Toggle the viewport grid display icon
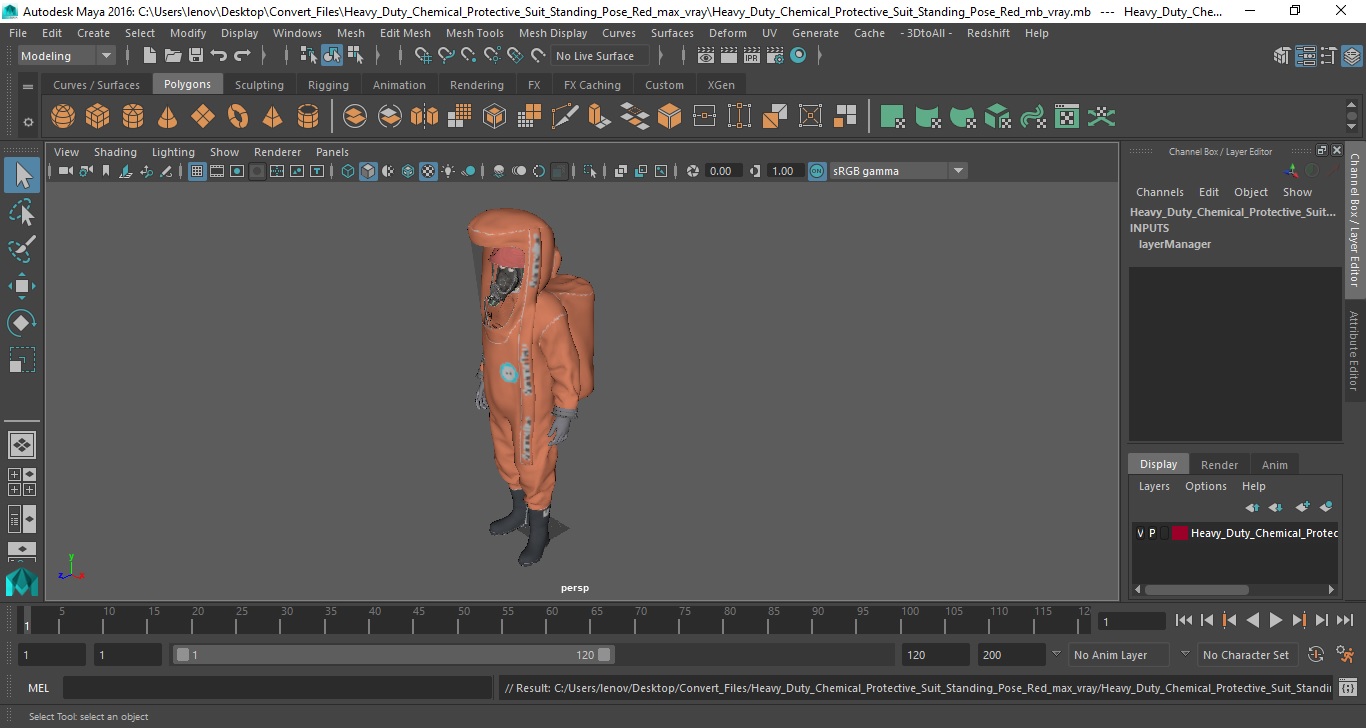The height and width of the screenshot is (728, 1366). point(197,171)
